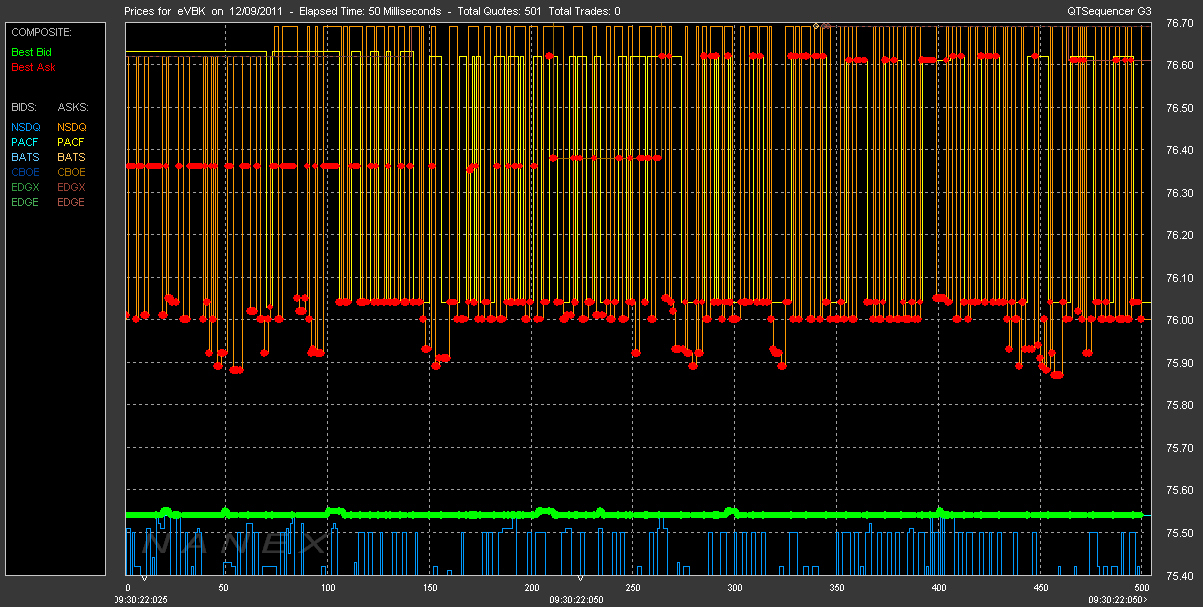Select PACF in the ASKS column
This screenshot has width=1203, height=607.
click(72, 142)
